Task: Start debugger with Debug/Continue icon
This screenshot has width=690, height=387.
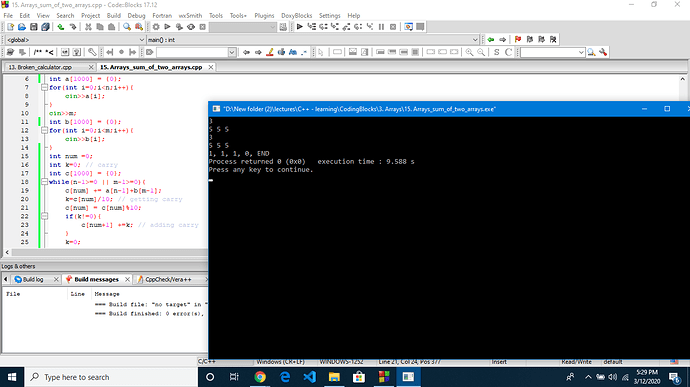Action: coord(300,27)
